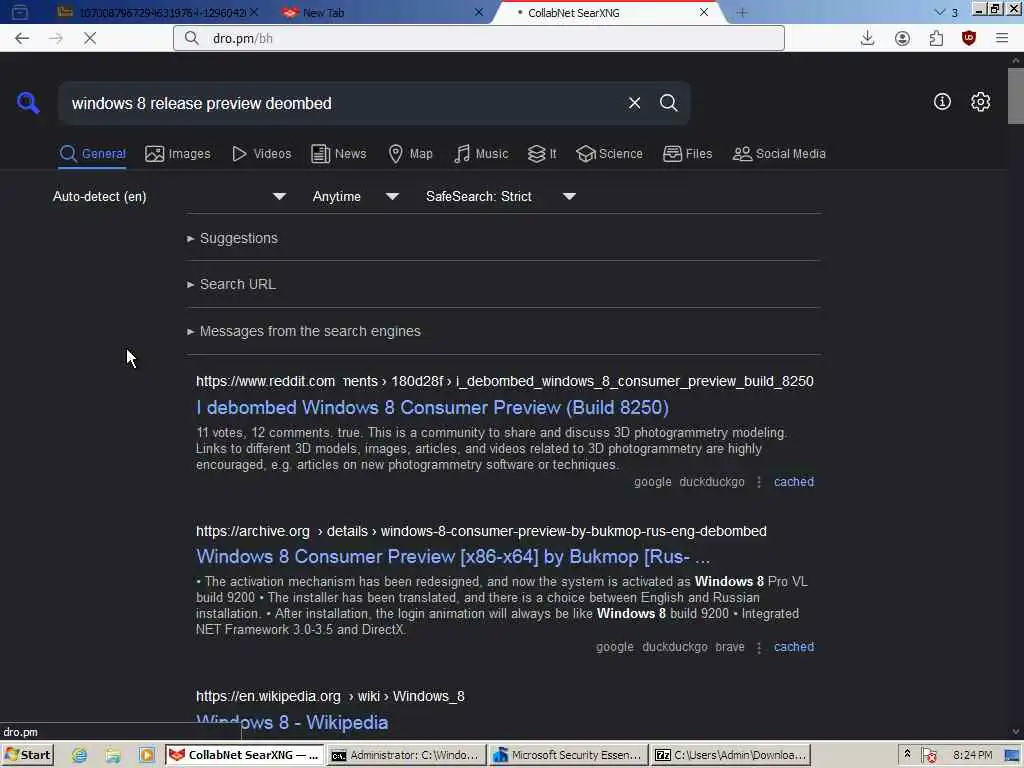Open Windows 8 - Wikipedia result

tap(292, 722)
